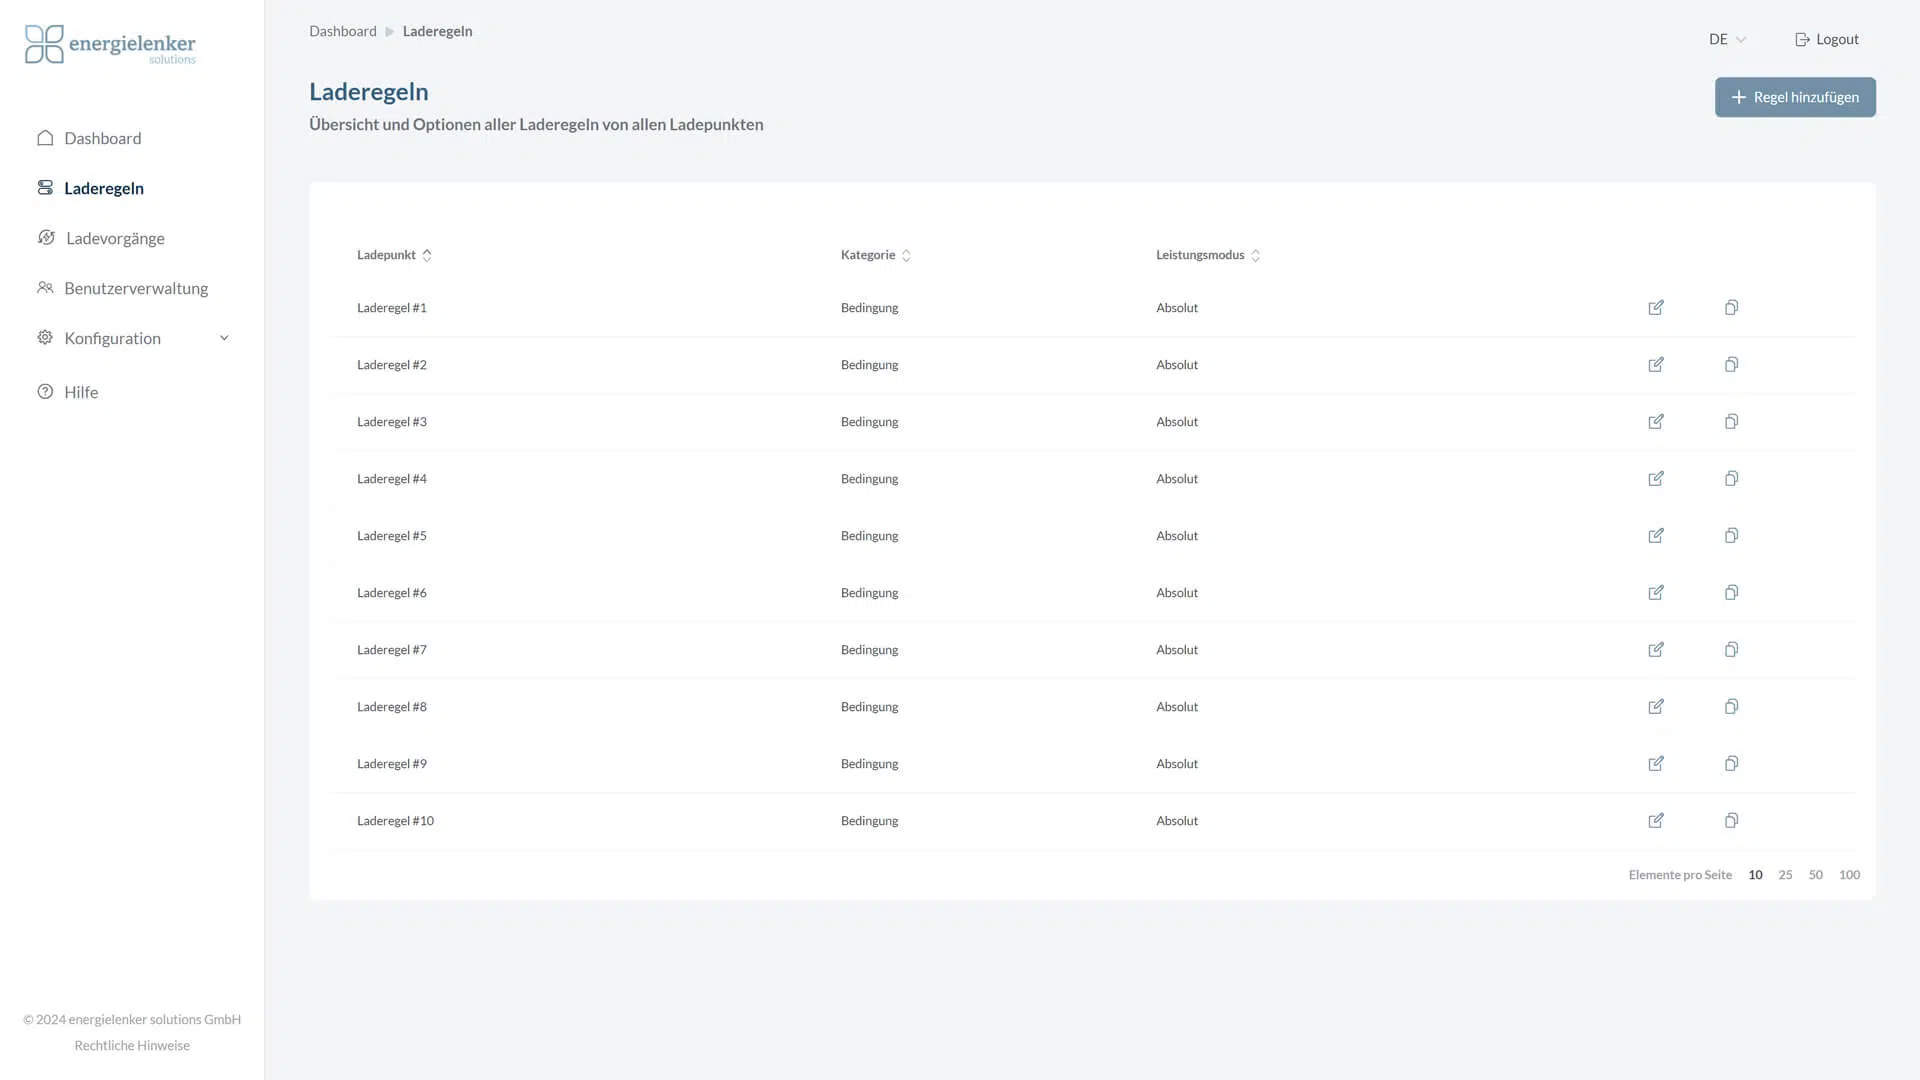The image size is (1920, 1080).
Task: Open the Rechtliche Hinweise link
Action: point(132,1046)
